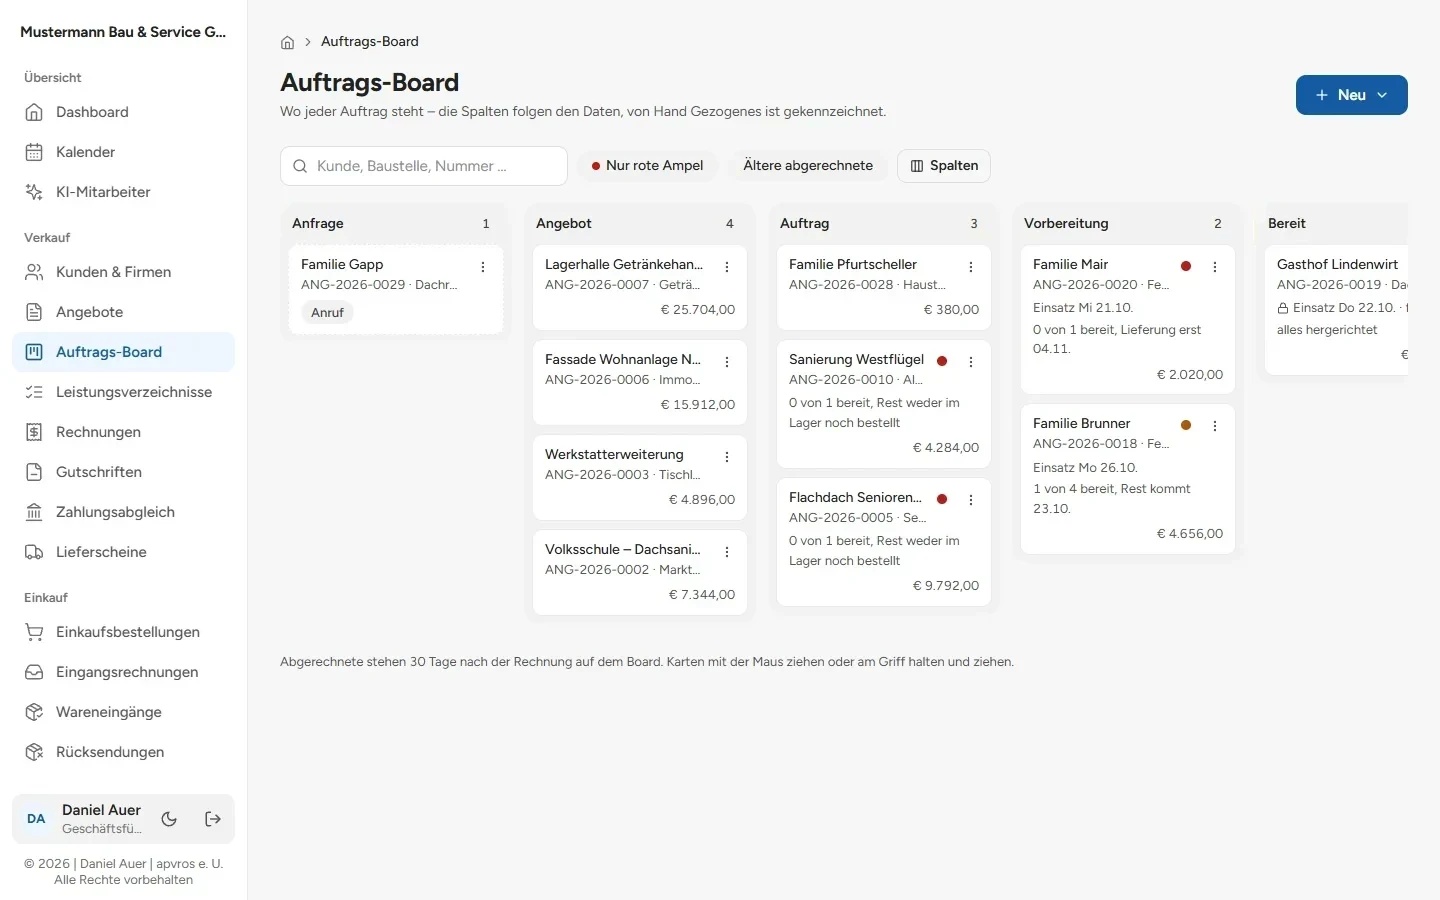Toggle the Nur rote Ampel filter
The height and width of the screenshot is (900, 1440).
pyautogui.click(x=647, y=166)
